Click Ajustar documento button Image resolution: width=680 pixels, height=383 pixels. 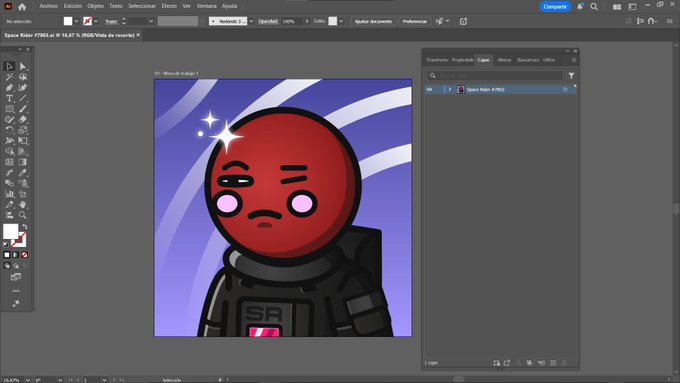pyautogui.click(x=373, y=21)
